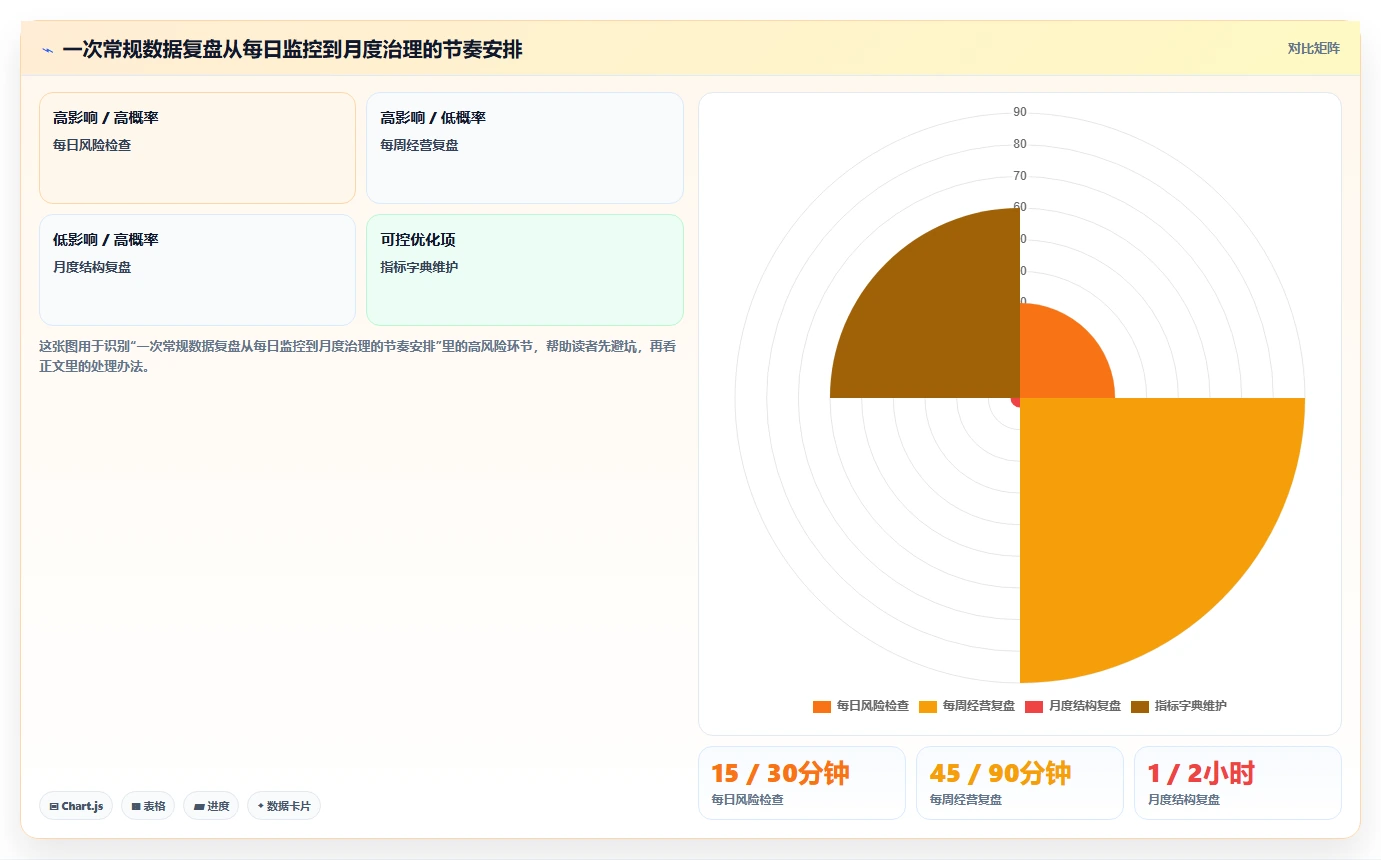Click 指标字典维护 text in the green card
The image size is (1381, 860).
(419, 267)
